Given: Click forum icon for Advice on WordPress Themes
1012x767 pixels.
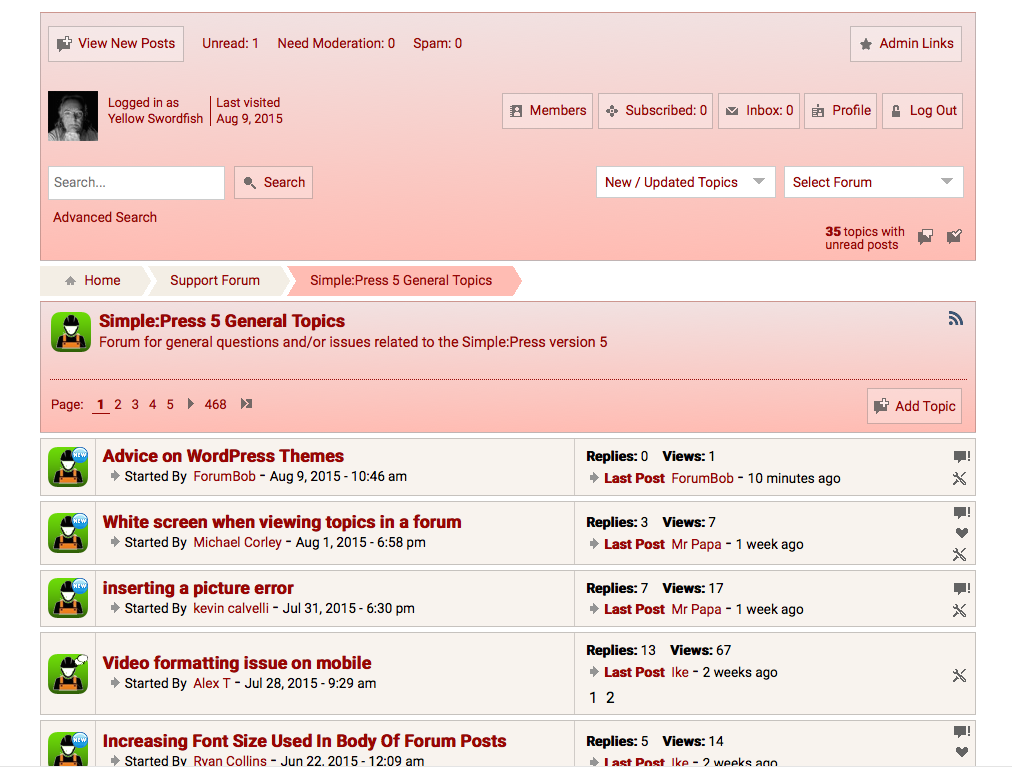Looking at the screenshot, I should pyautogui.click(x=68, y=467).
